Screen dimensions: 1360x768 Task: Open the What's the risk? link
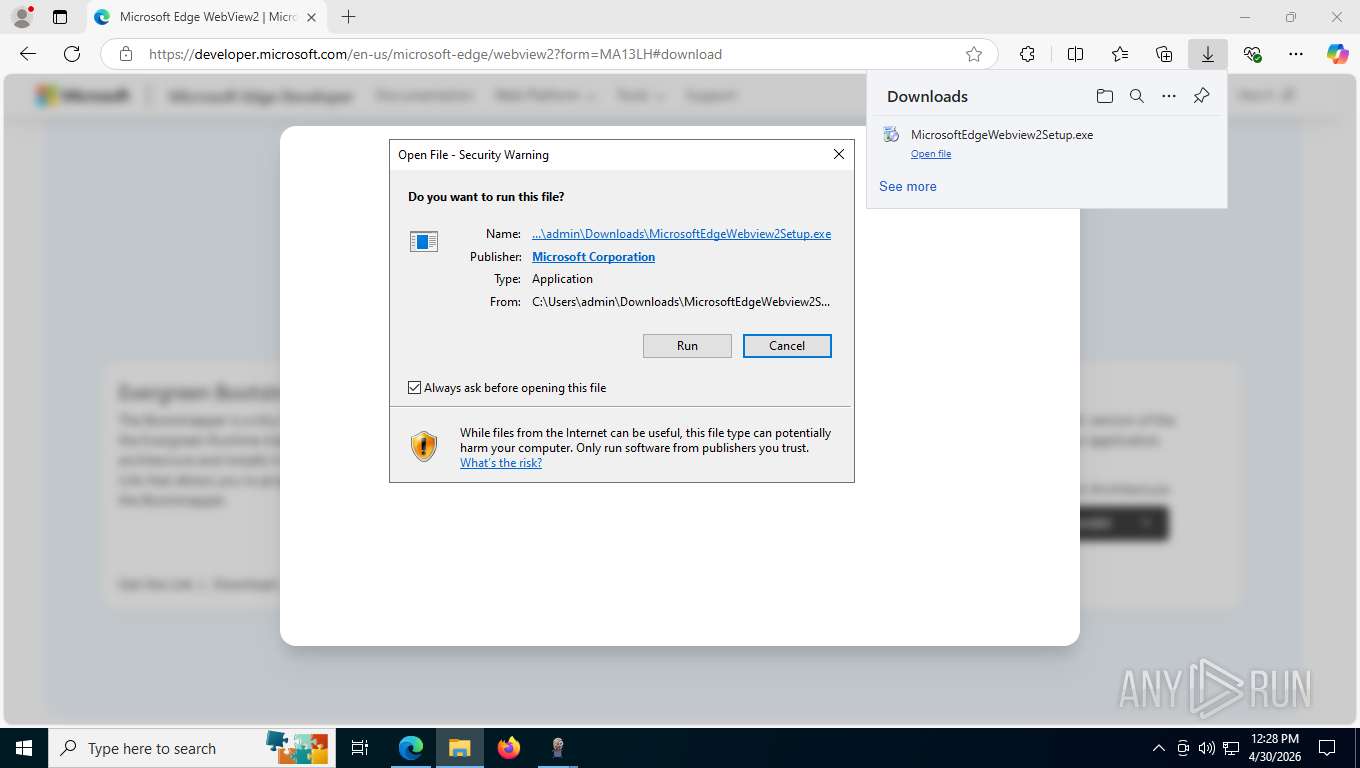click(501, 463)
